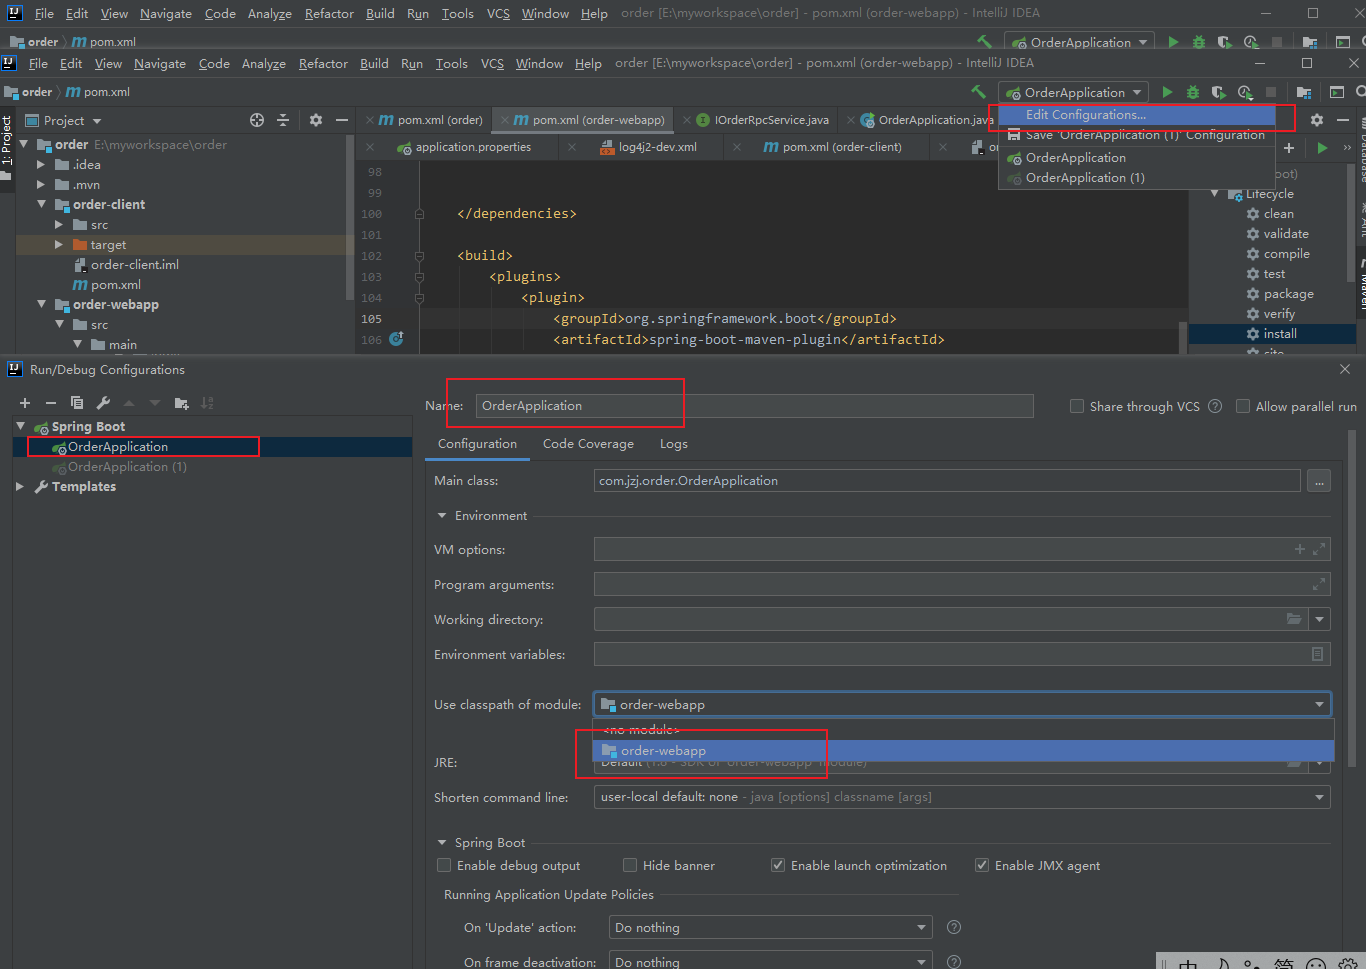Copy the selected run configuration
Viewport: 1366px width, 969px height.
[x=77, y=403]
